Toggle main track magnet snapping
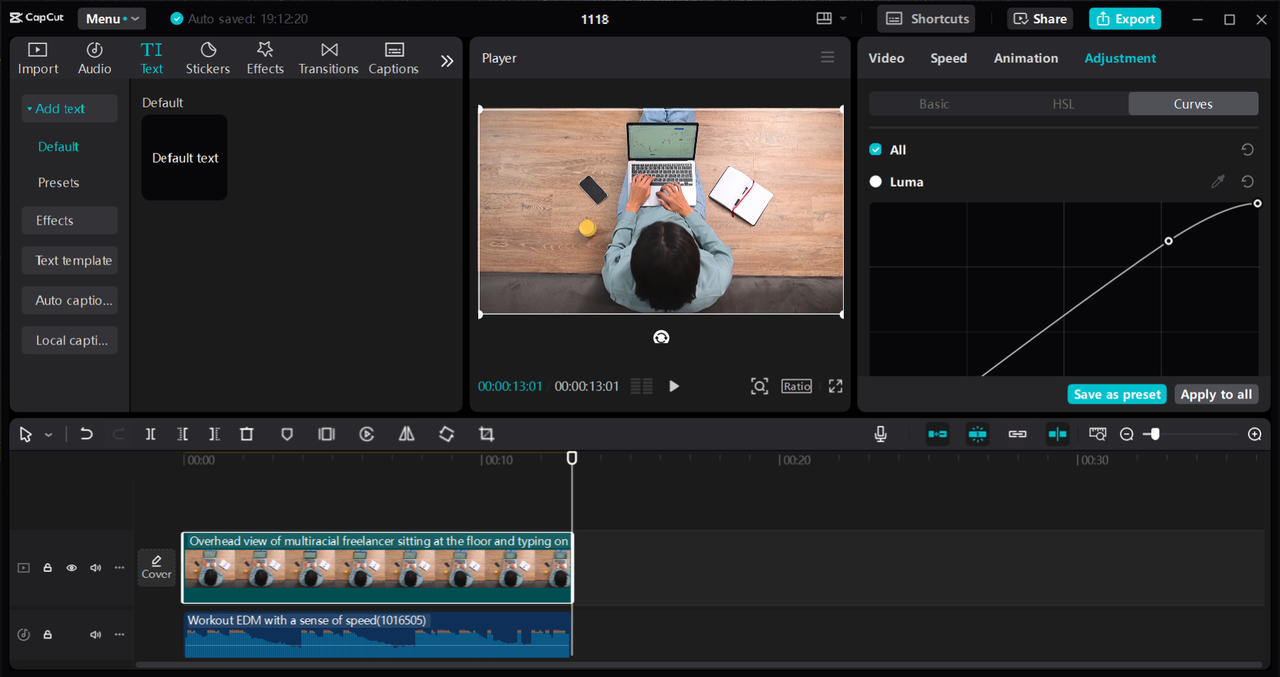Screen dimensions: 1280x677 click(x=937, y=434)
